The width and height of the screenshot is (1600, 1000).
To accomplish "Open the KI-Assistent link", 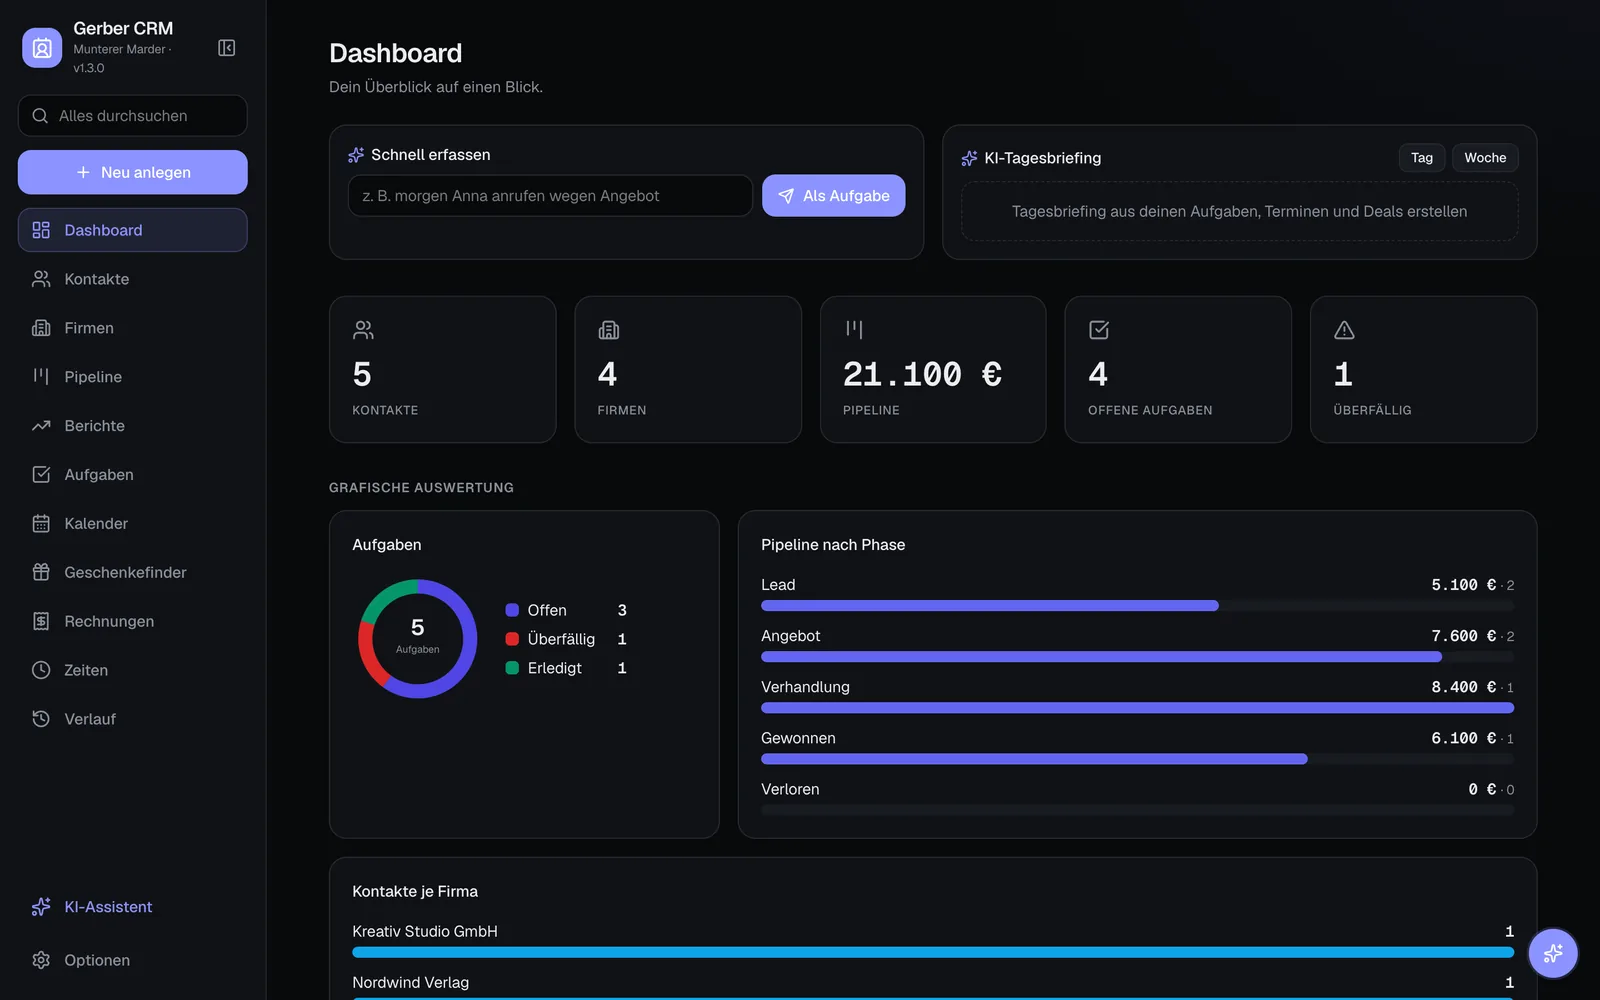I will pos(133,907).
